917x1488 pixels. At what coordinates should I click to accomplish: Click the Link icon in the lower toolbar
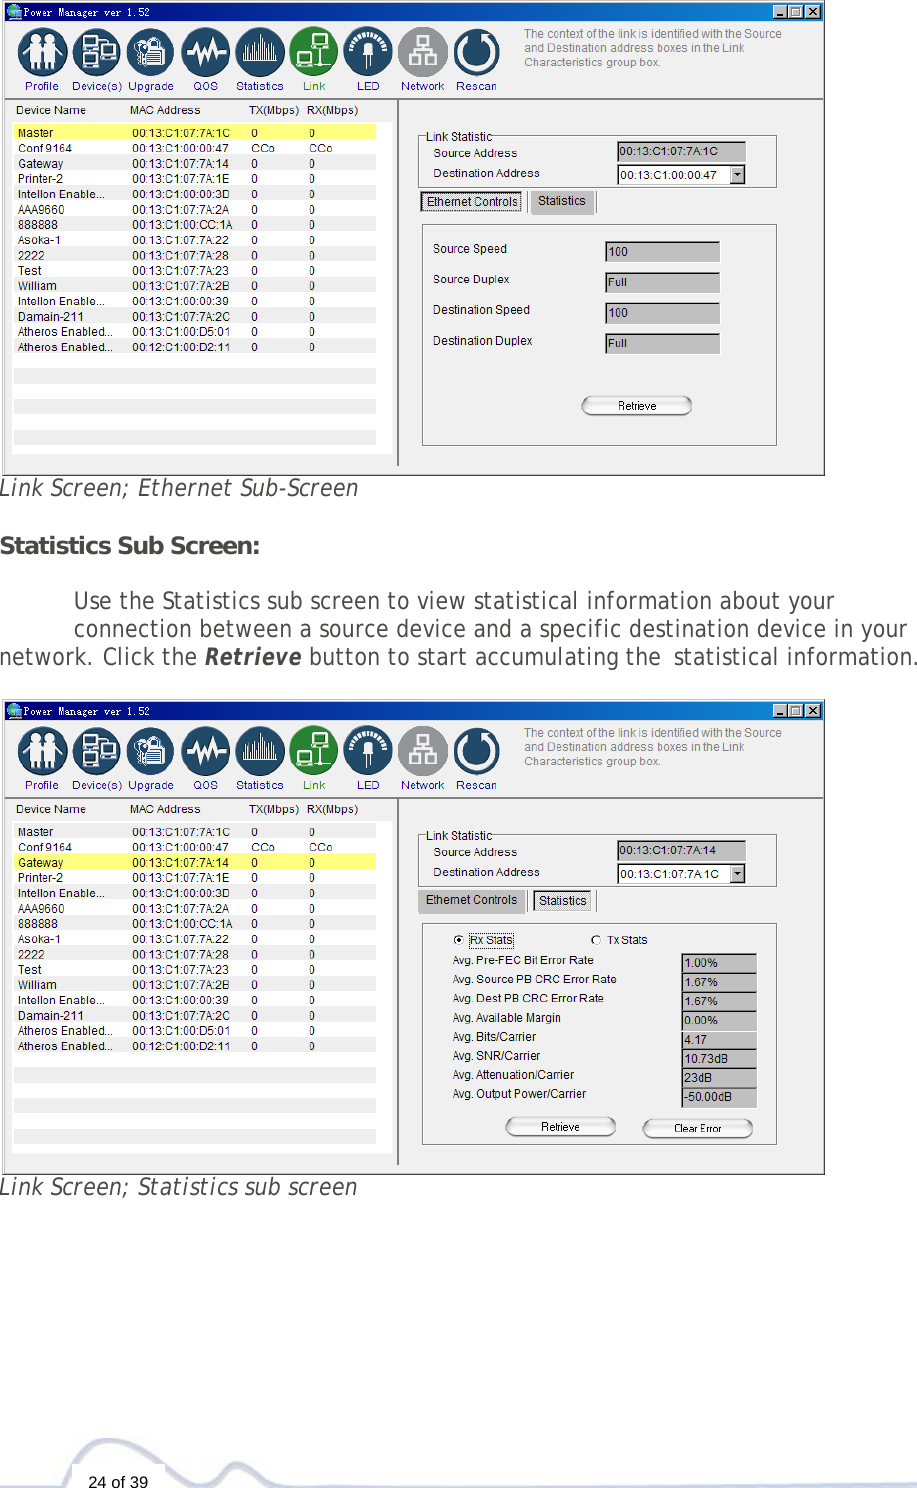pos(313,751)
